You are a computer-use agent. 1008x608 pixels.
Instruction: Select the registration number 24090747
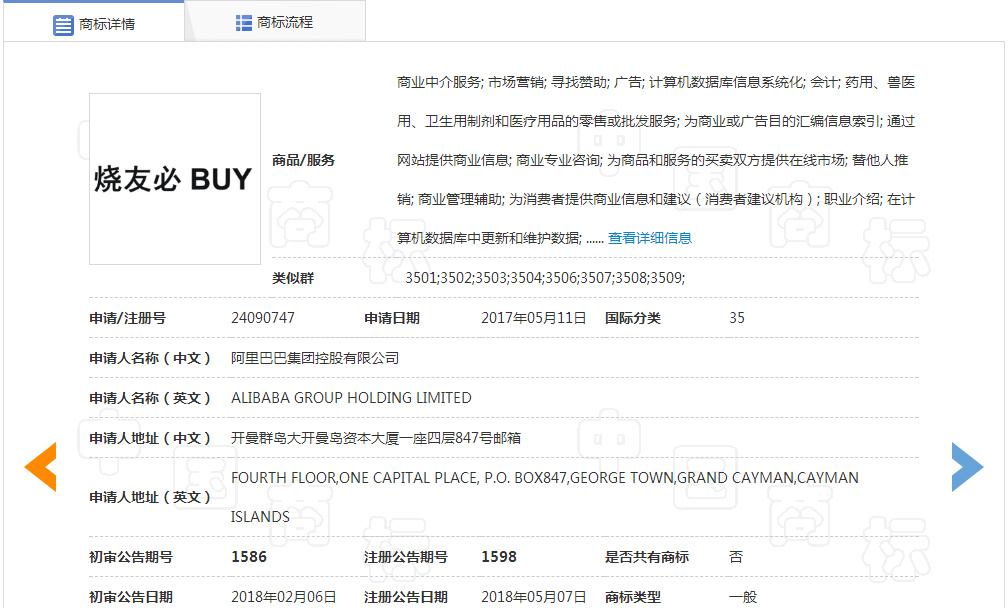point(263,318)
